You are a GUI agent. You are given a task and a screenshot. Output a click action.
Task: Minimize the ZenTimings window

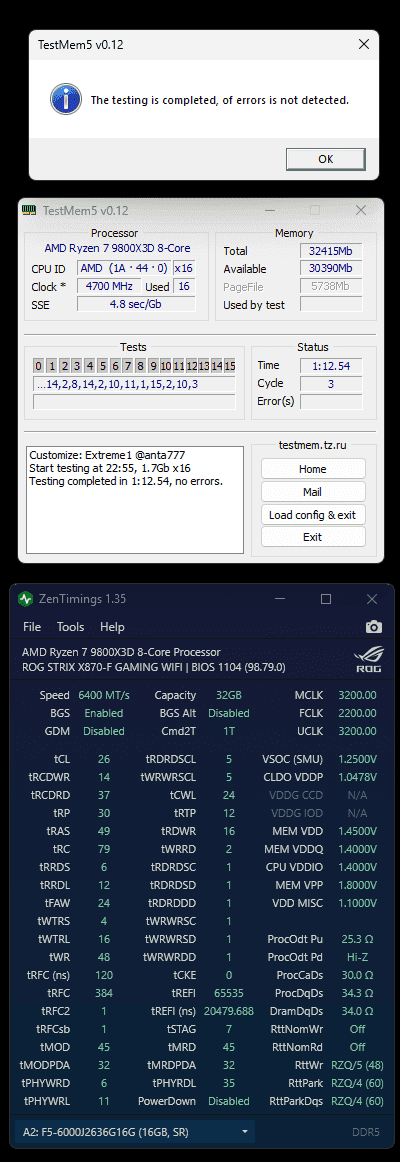(x=280, y=599)
